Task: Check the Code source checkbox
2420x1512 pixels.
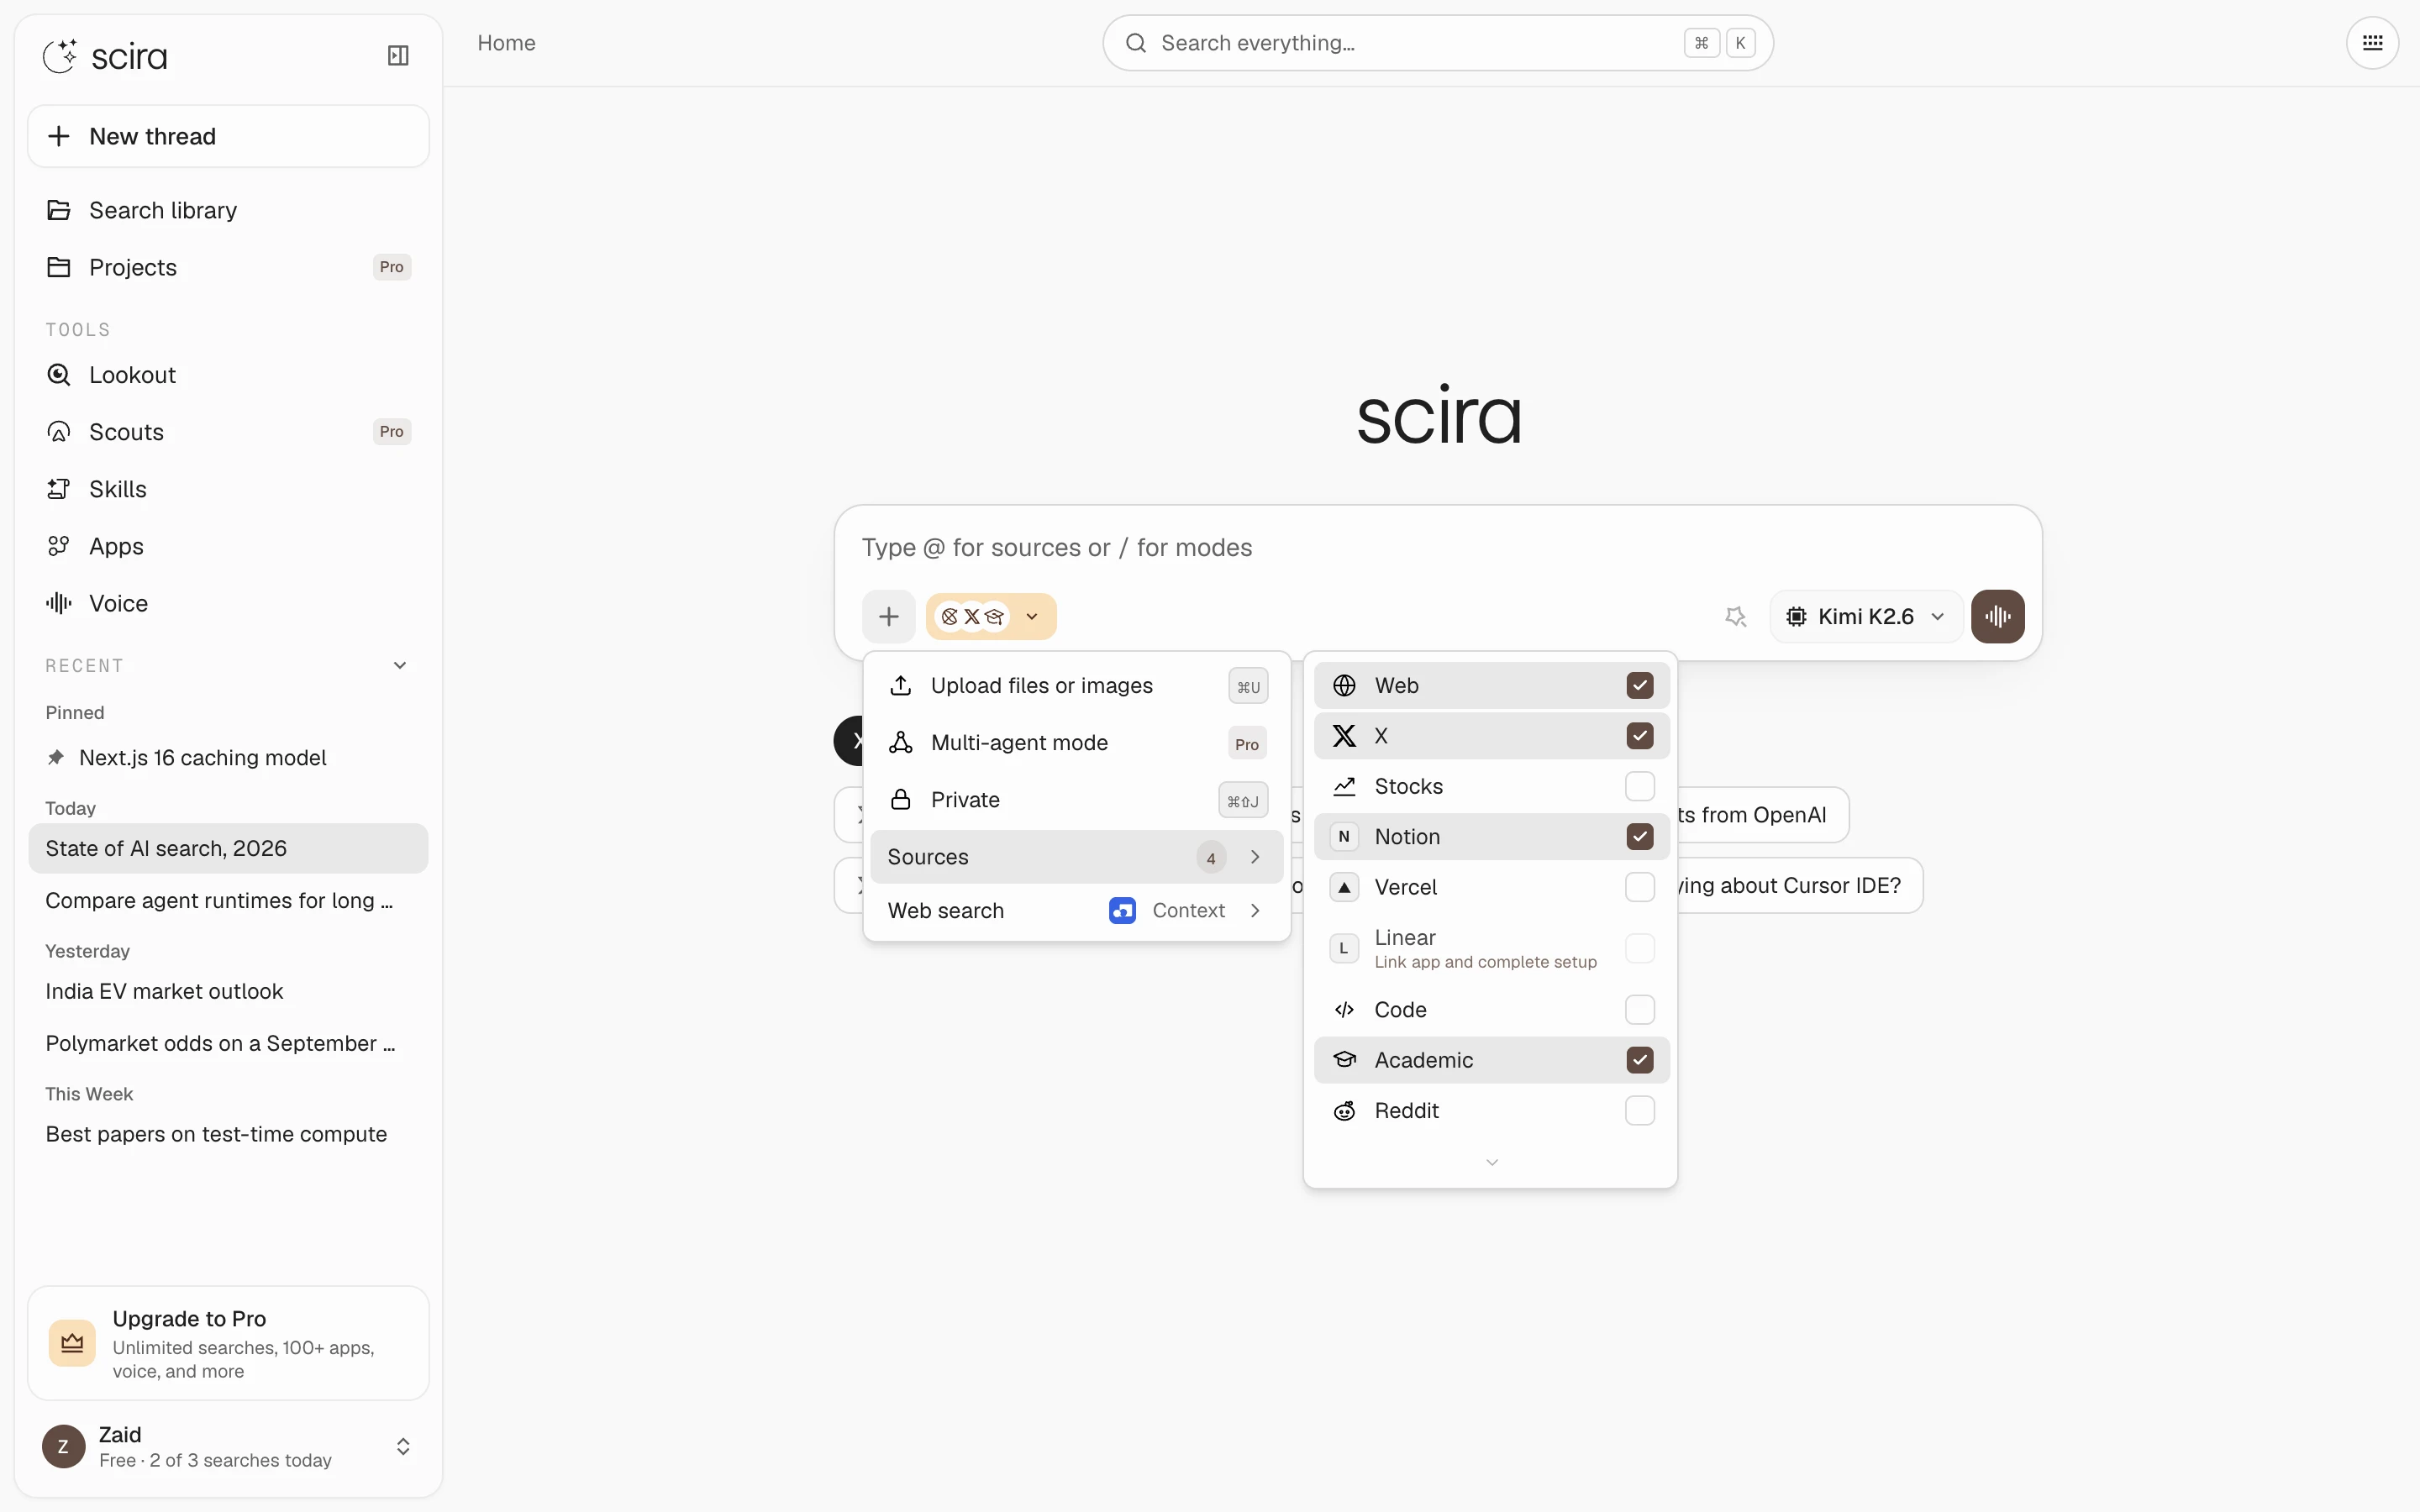Action: (x=1640, y=1010)
